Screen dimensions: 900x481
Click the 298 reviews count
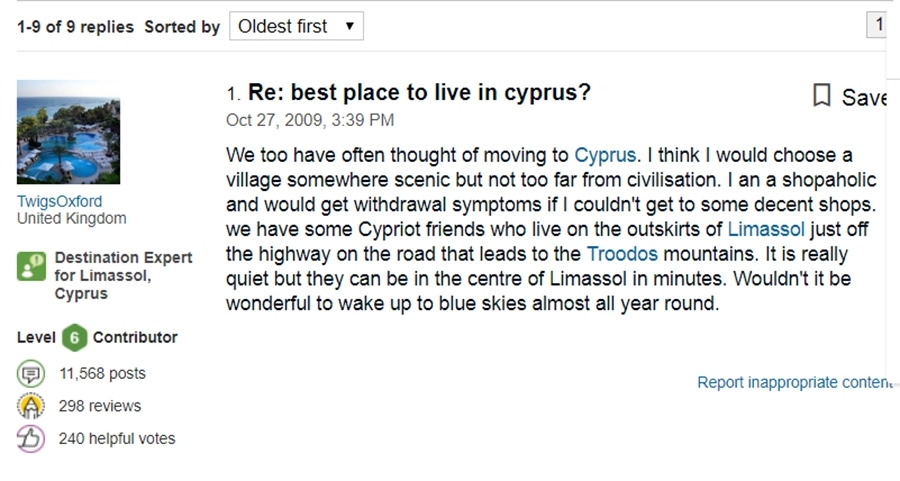pos(100,406)
